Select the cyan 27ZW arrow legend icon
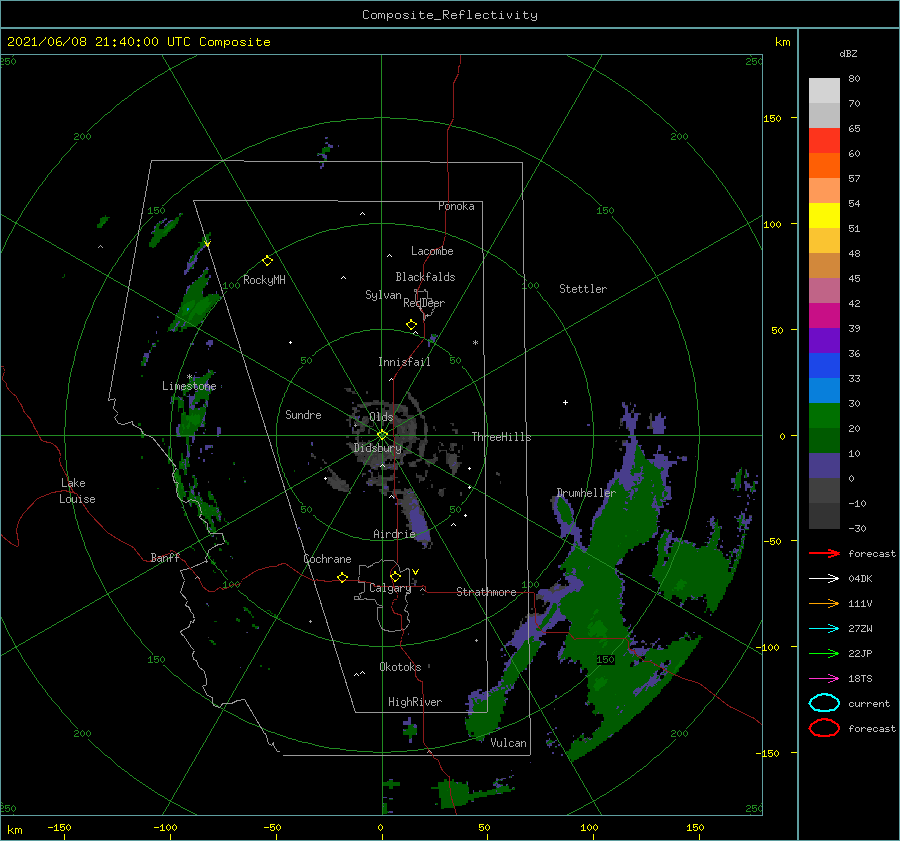The height and width of the screenshot is (841, 900). pos(824,629)
